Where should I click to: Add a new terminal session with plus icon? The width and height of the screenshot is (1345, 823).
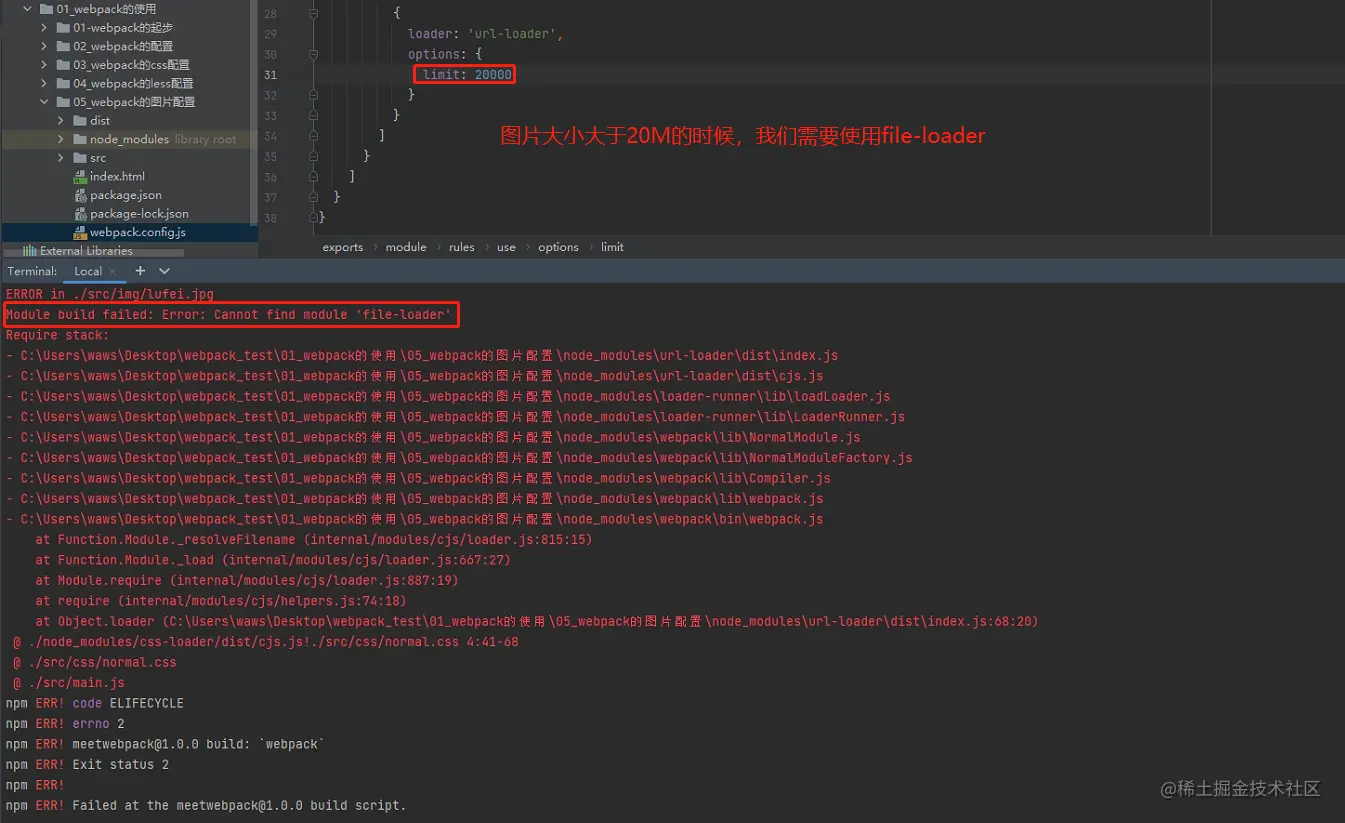pos(140,271)
